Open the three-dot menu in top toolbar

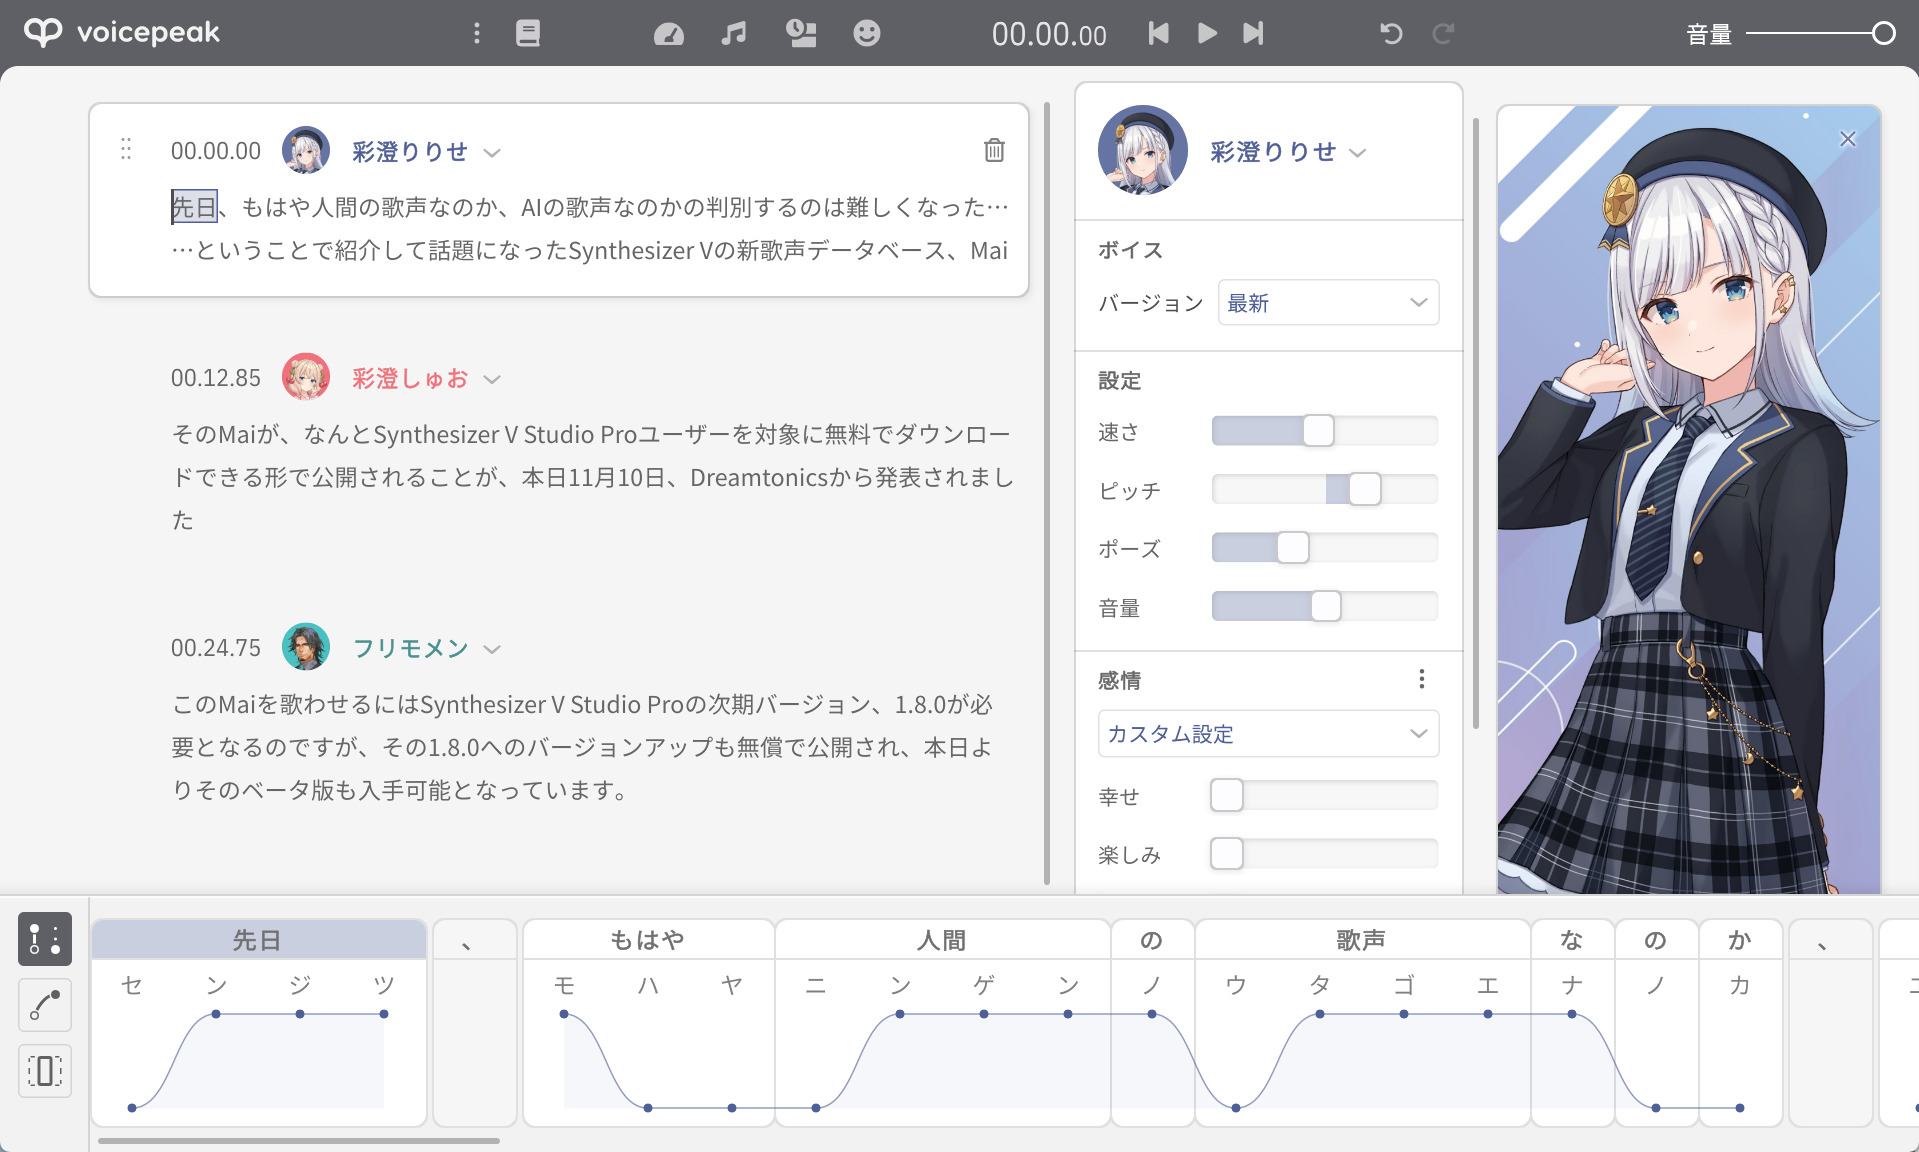point(477,34)
